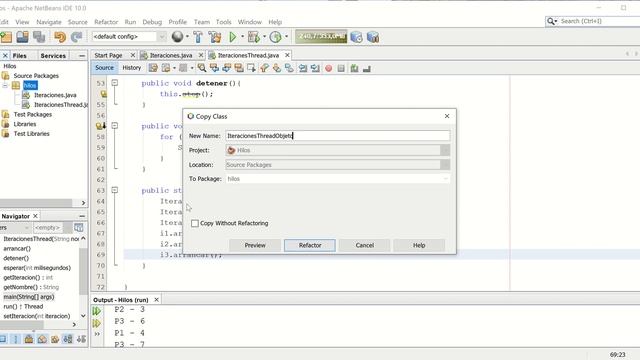The width and height of the screenshot is (640, 360).
Task: Click Toggle Highlight Search editor icon
Action: coord(239,68)
